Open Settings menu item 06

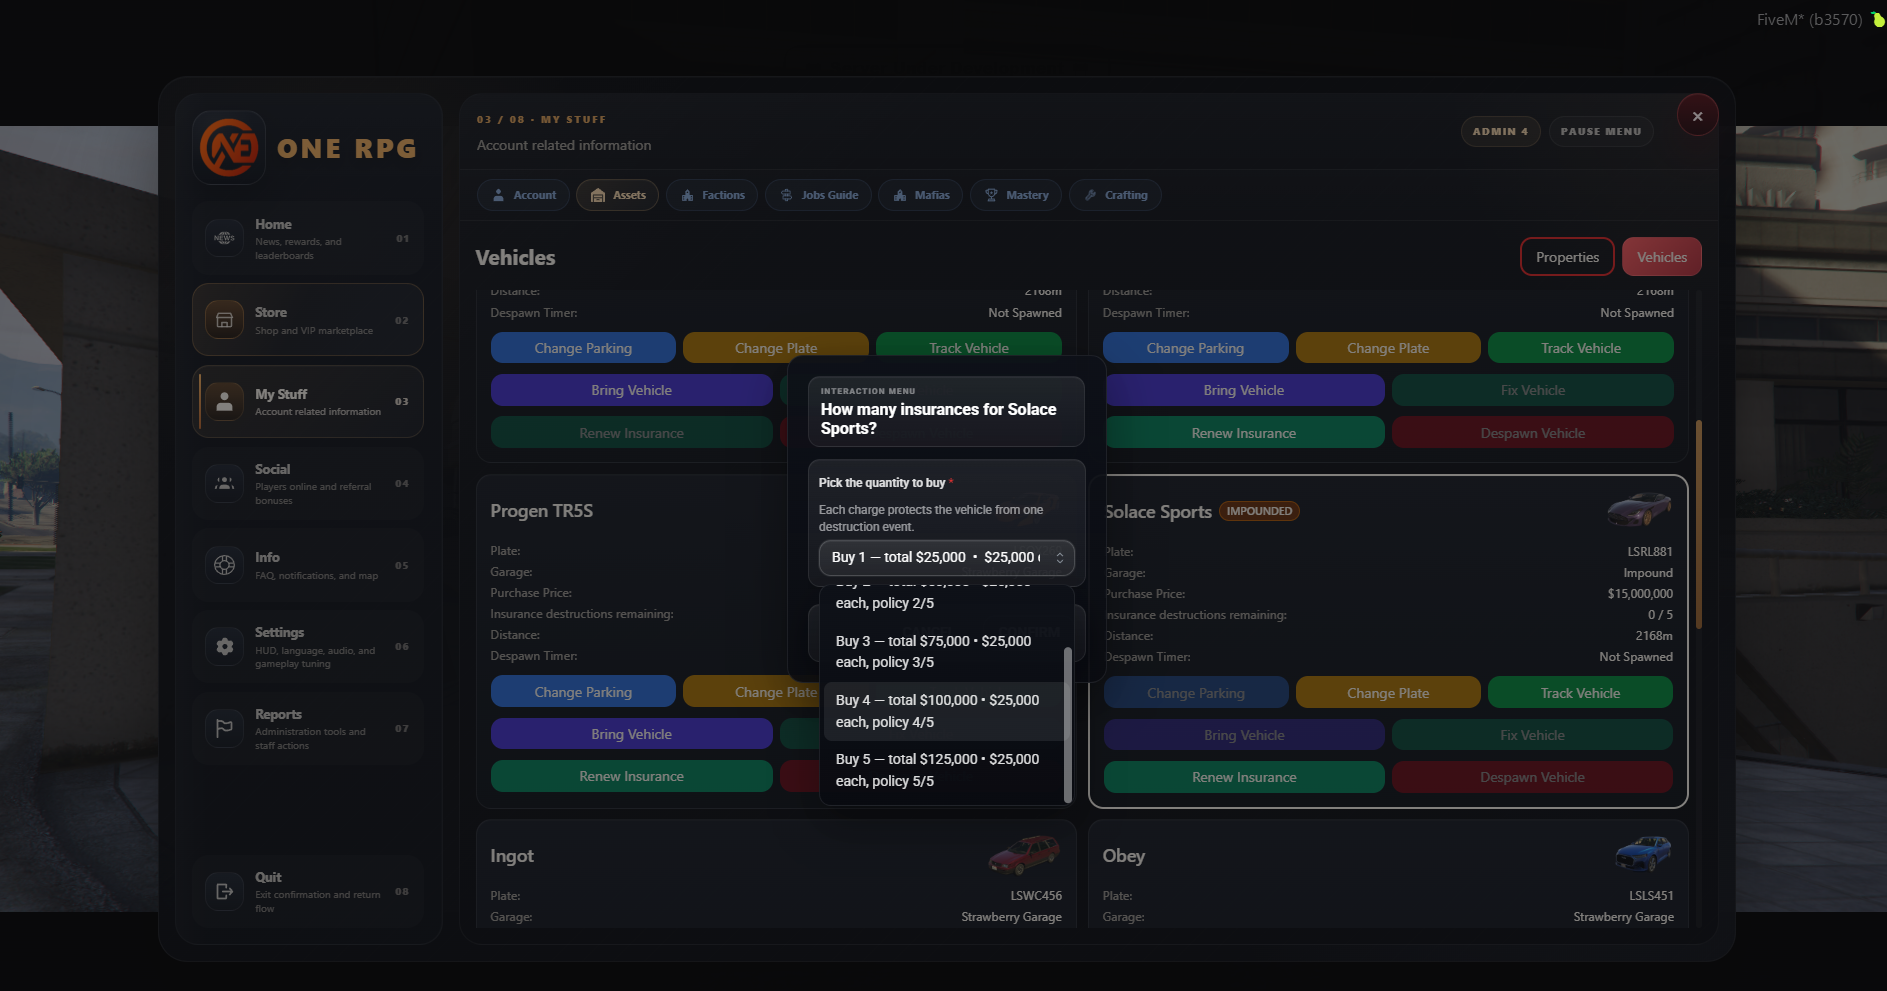point(308,647)
